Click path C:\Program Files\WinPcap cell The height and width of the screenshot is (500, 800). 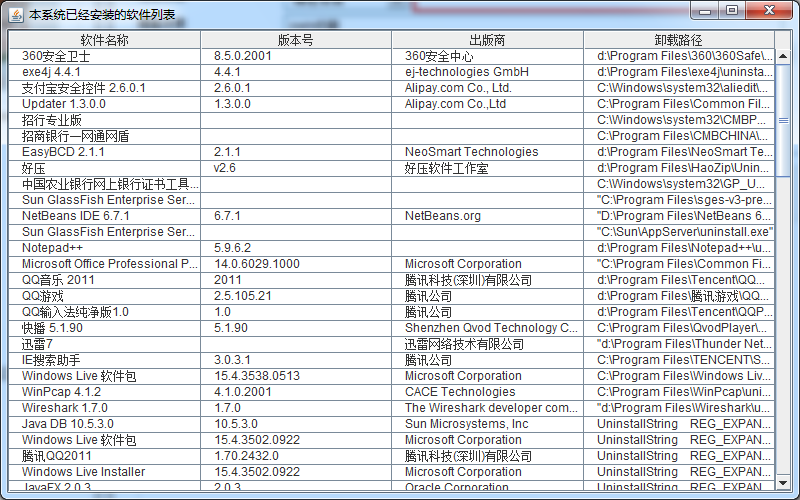point(679,392)
